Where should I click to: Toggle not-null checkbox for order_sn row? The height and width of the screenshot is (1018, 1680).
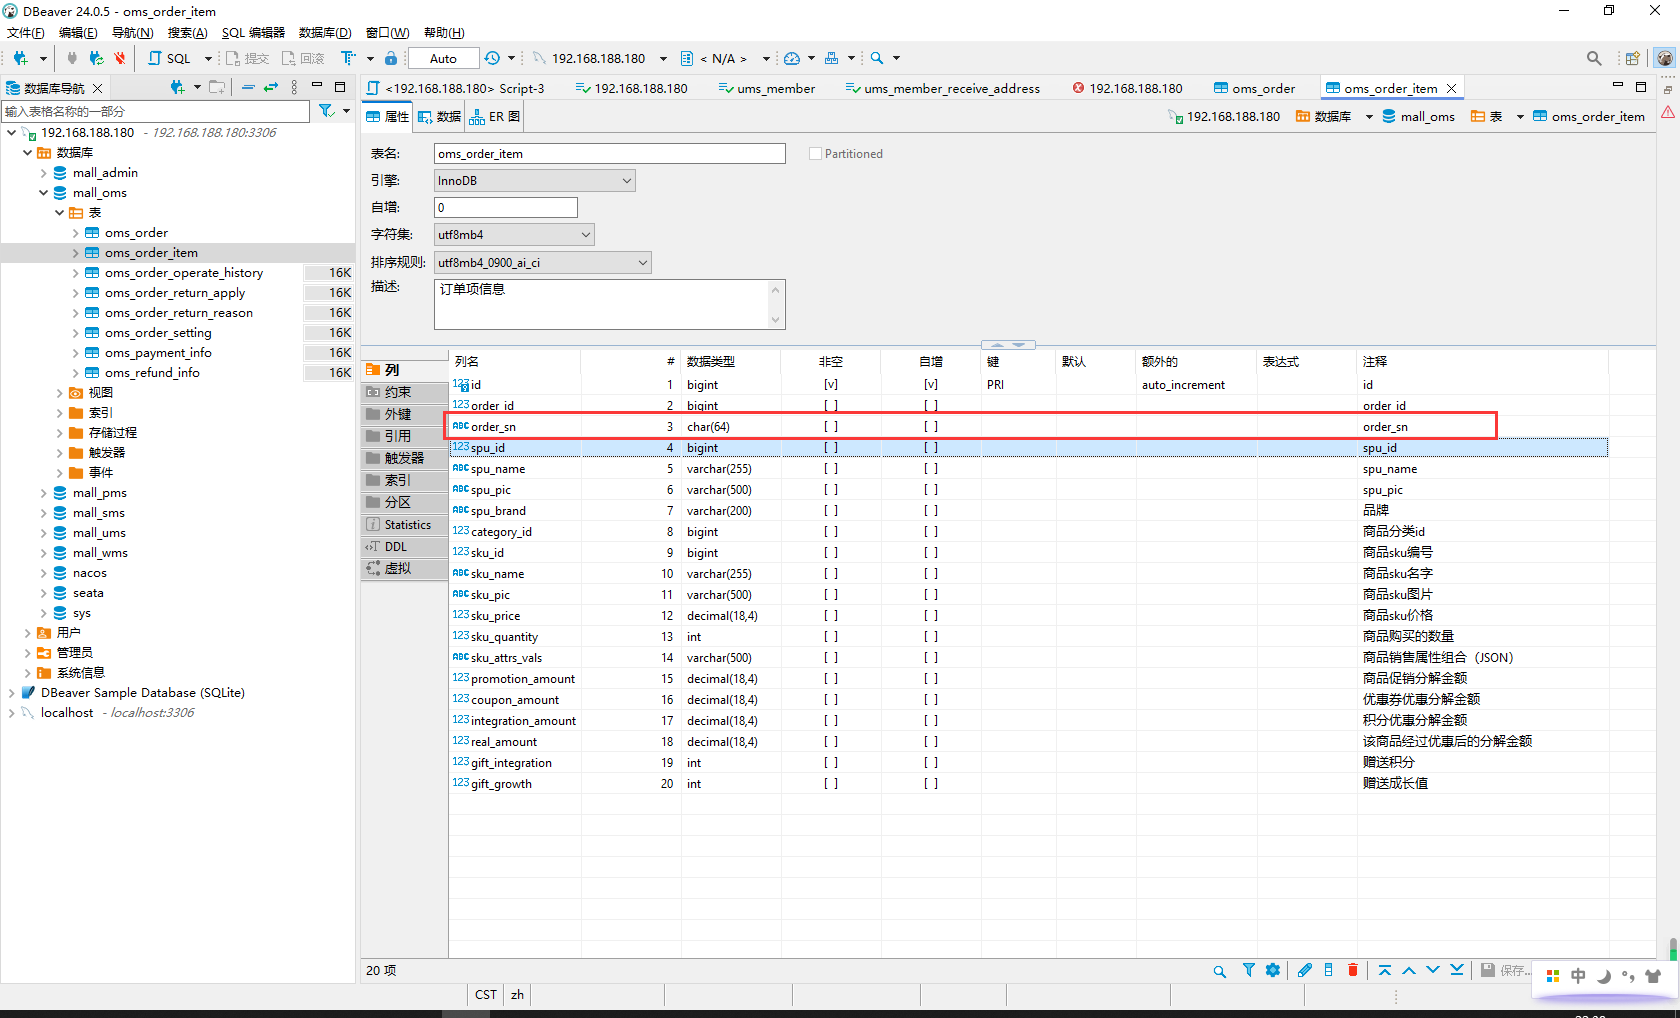(x=831, y=427)
